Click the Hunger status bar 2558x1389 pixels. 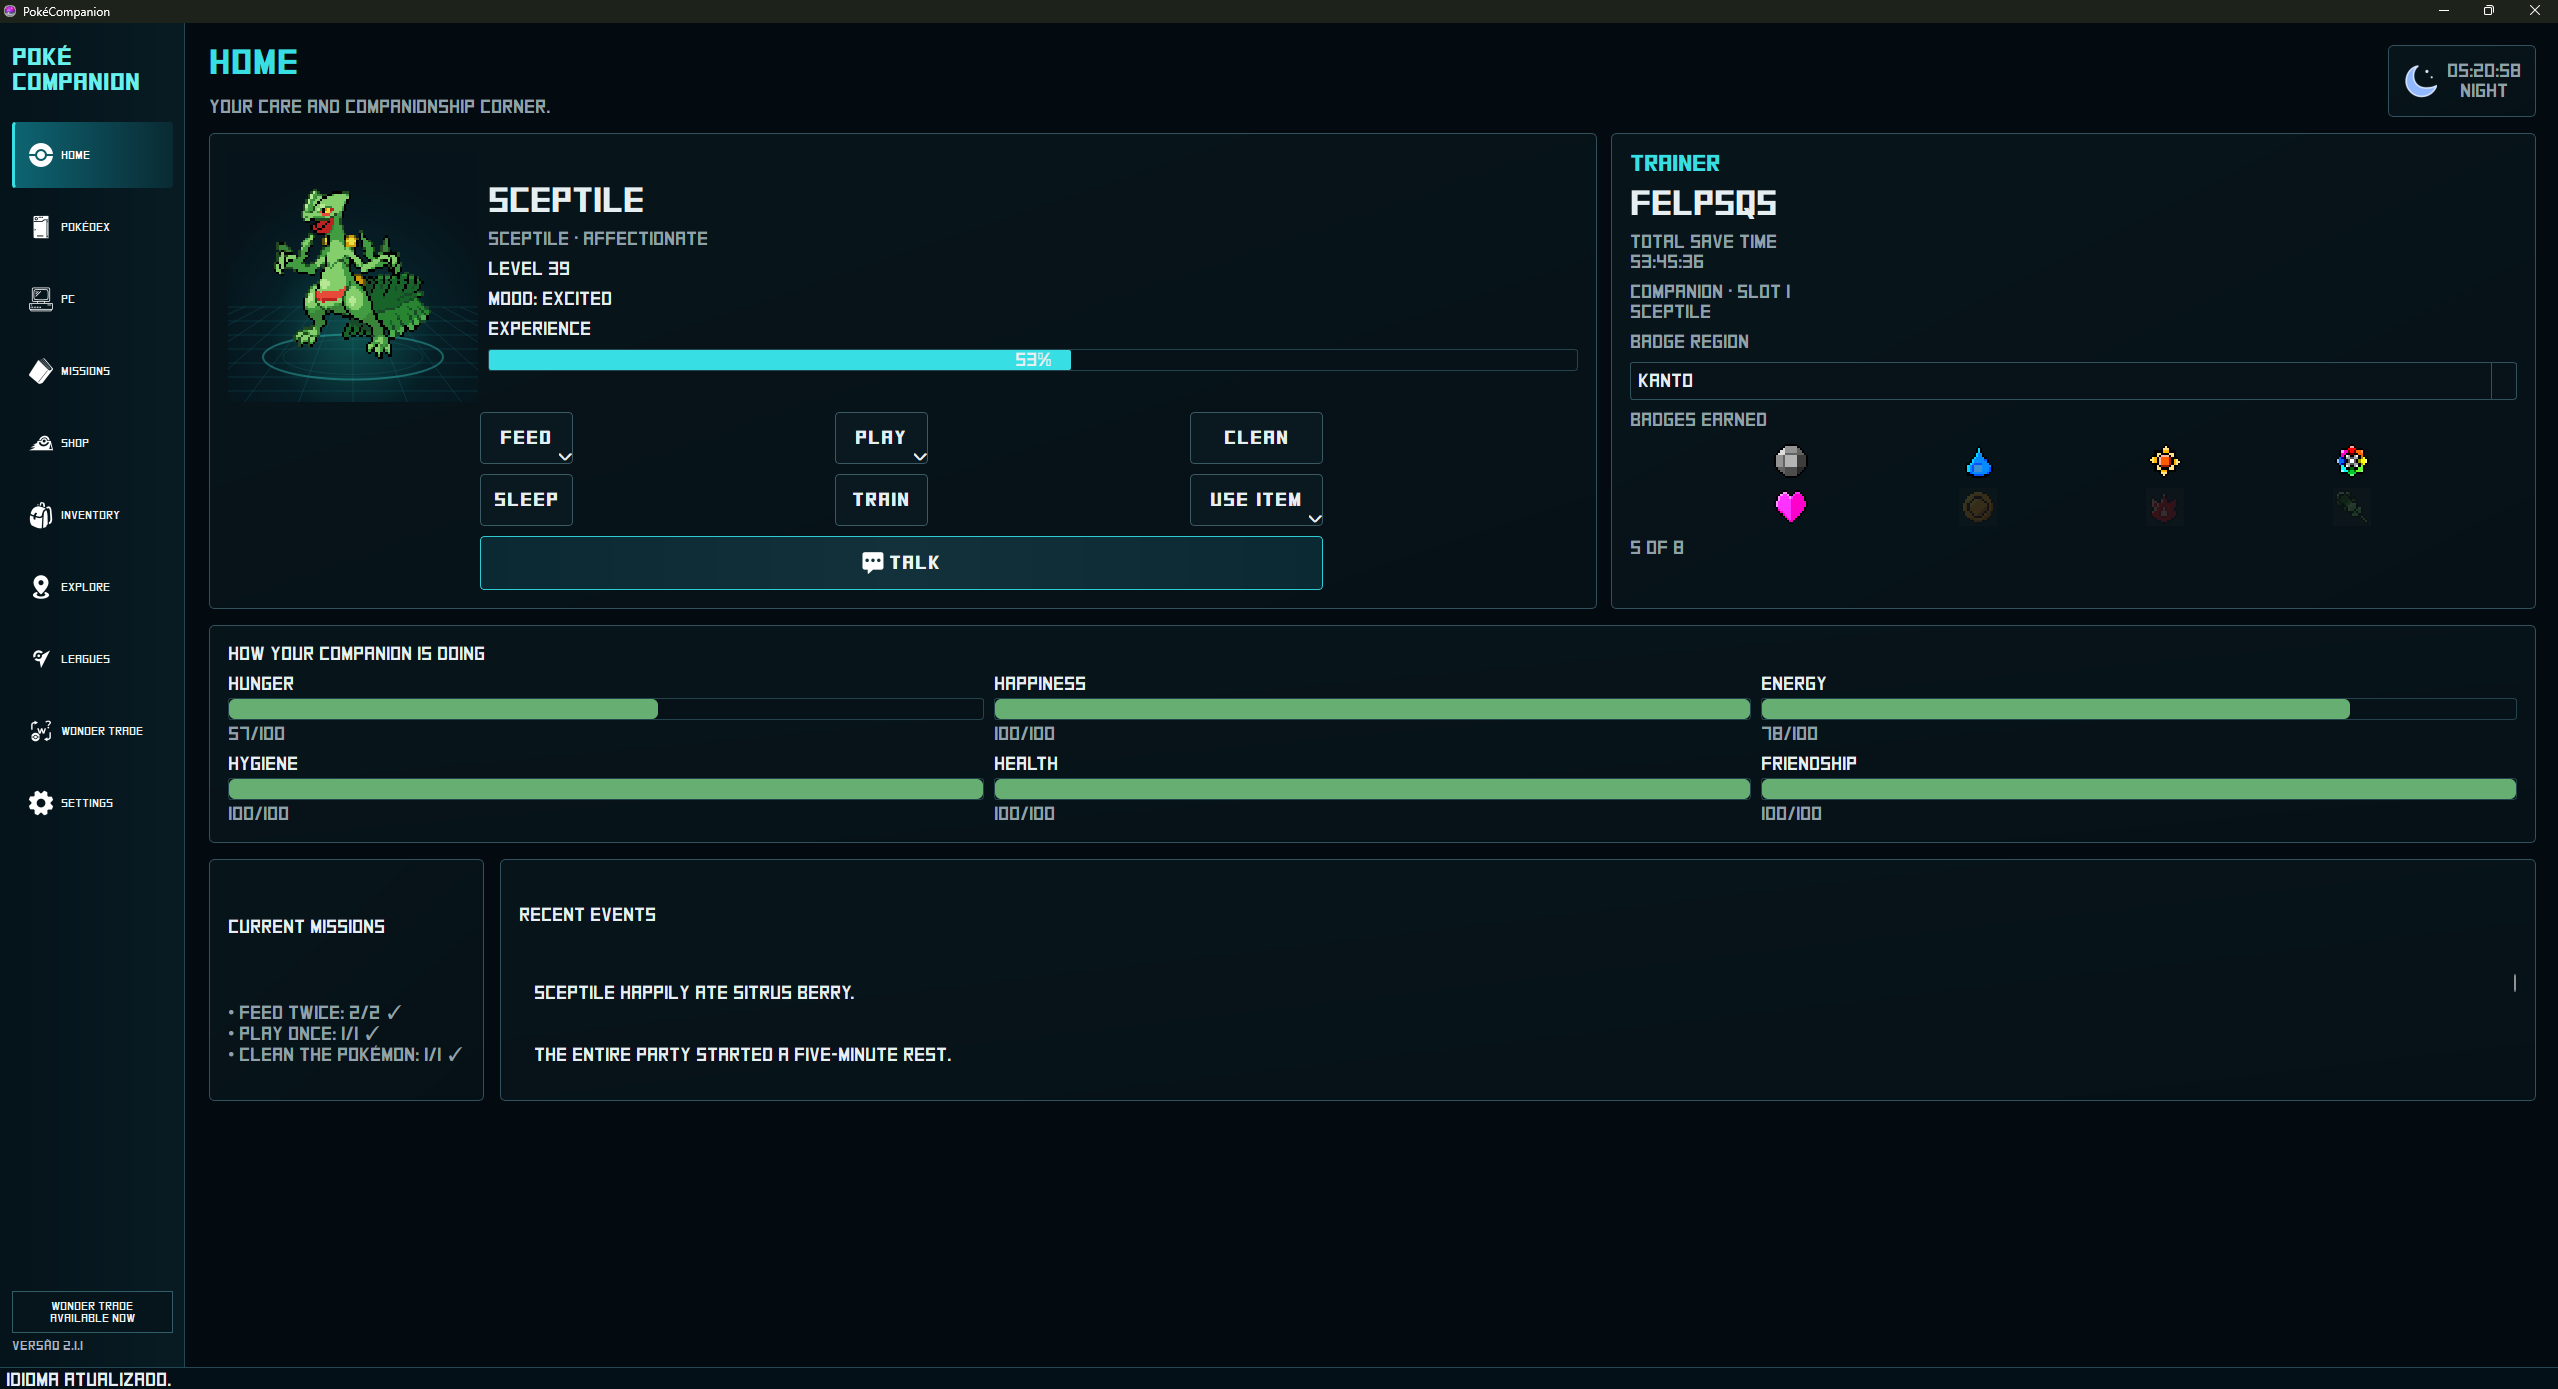(x=606, y=709)
